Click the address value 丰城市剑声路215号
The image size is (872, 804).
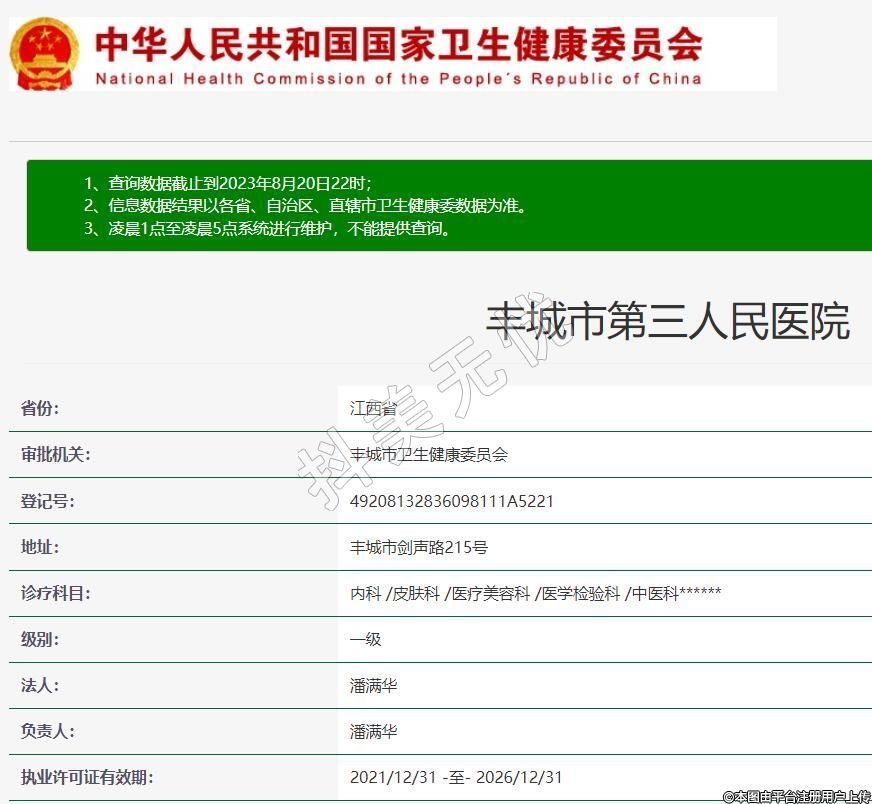pyautogui.click(x=419, y=547)
